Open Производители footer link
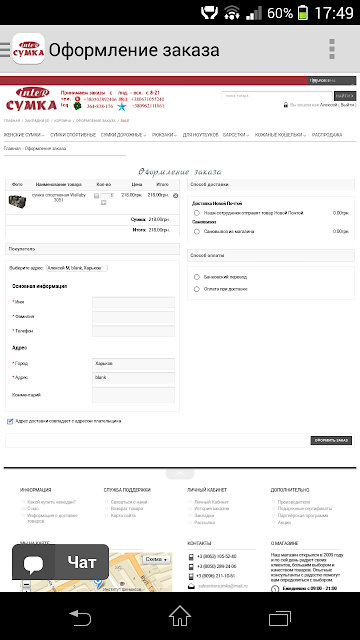 [x=294, y=502]
